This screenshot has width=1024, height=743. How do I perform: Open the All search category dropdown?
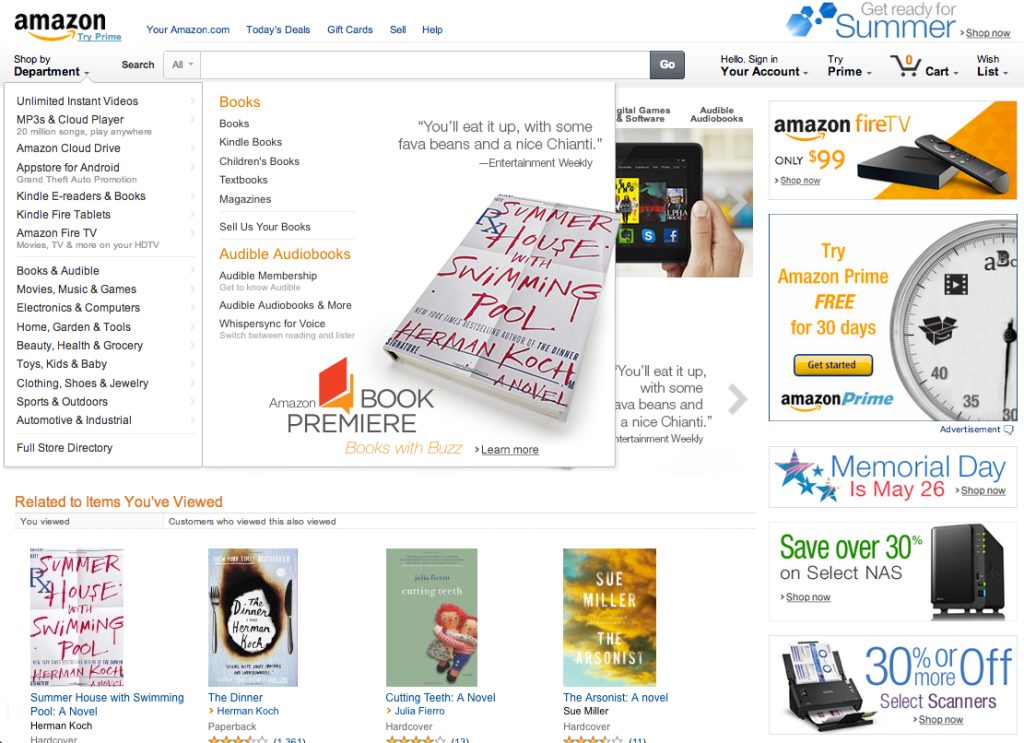coord(182,65)
